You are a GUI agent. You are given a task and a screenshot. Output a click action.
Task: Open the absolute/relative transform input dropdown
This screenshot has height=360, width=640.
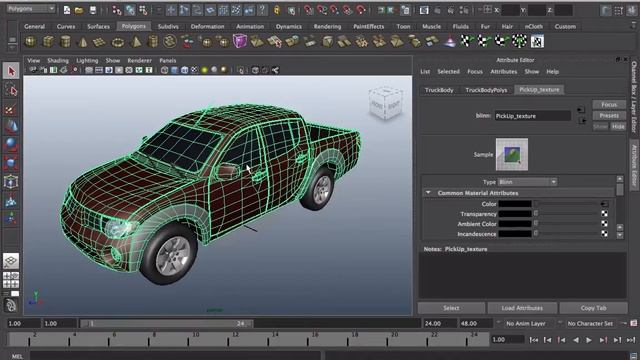pos(487,10)
